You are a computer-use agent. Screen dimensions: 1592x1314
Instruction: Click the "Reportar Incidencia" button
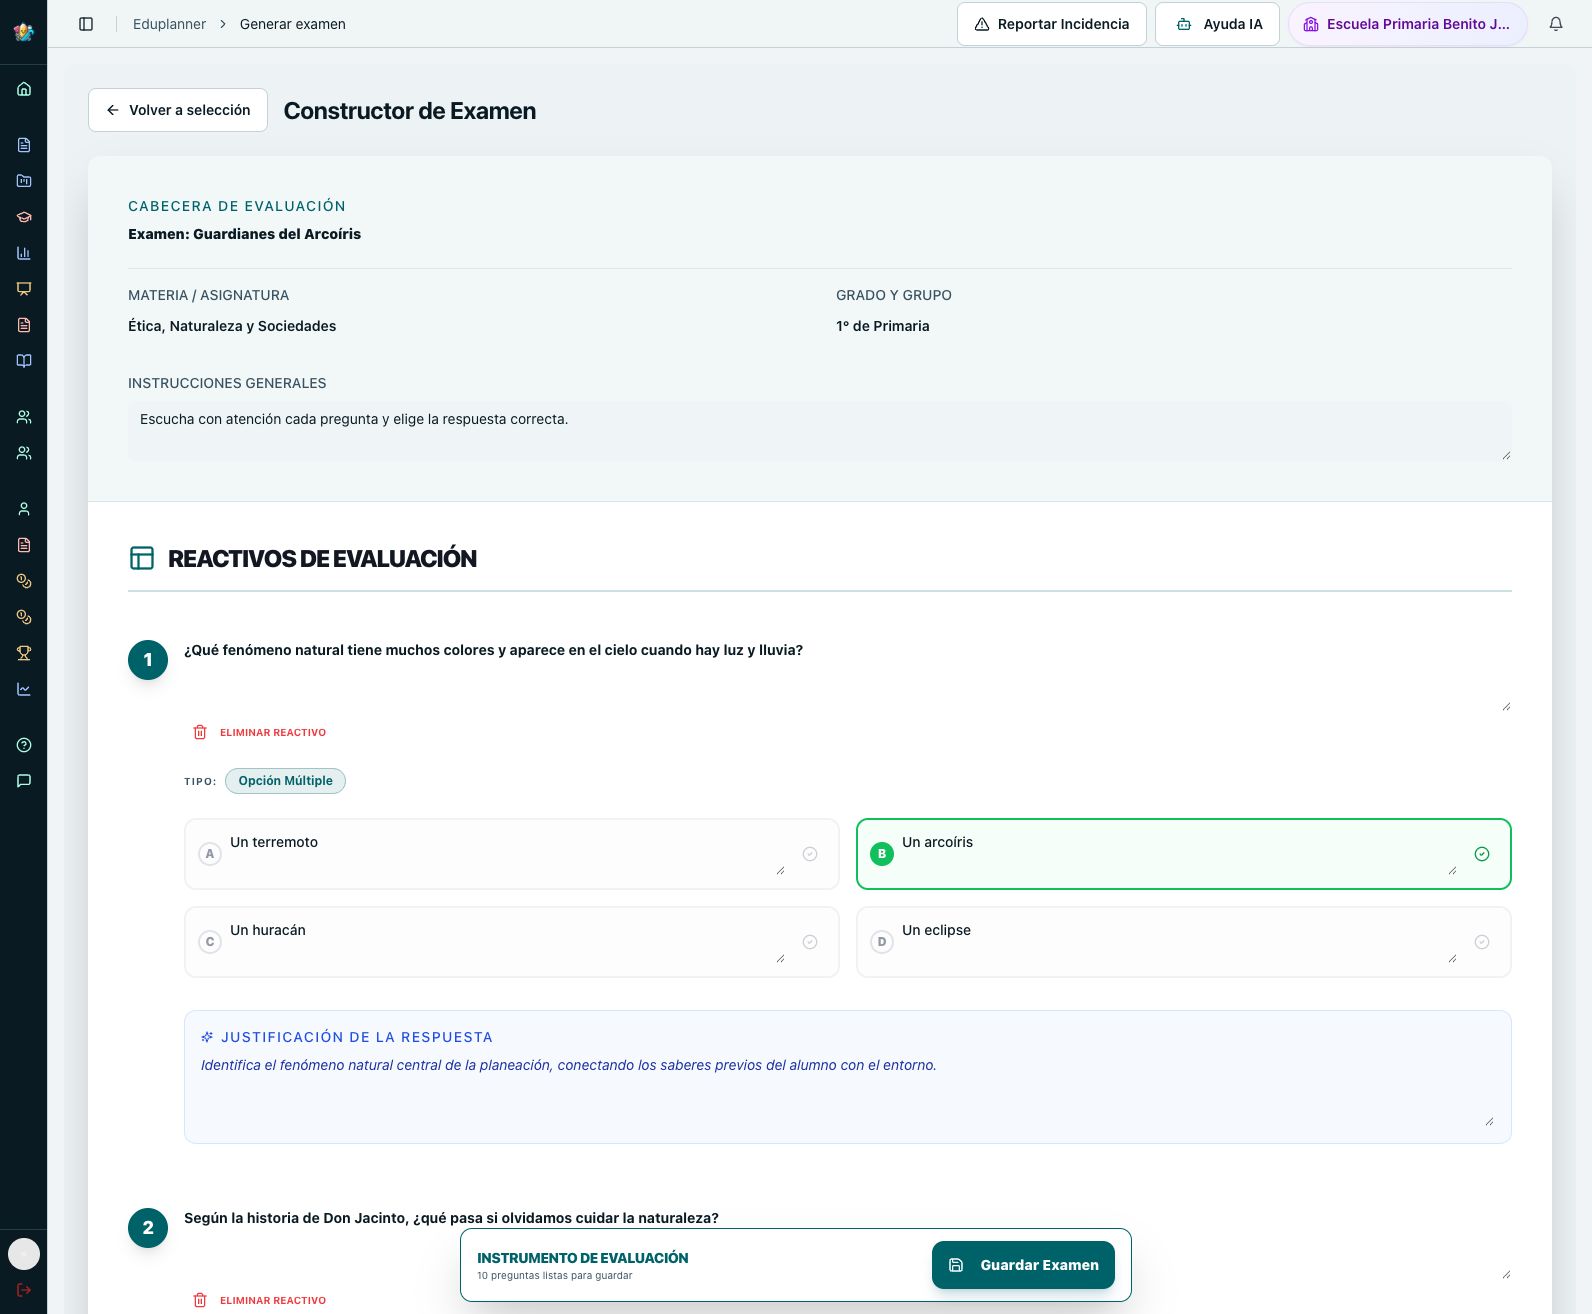coord(1052,24)
